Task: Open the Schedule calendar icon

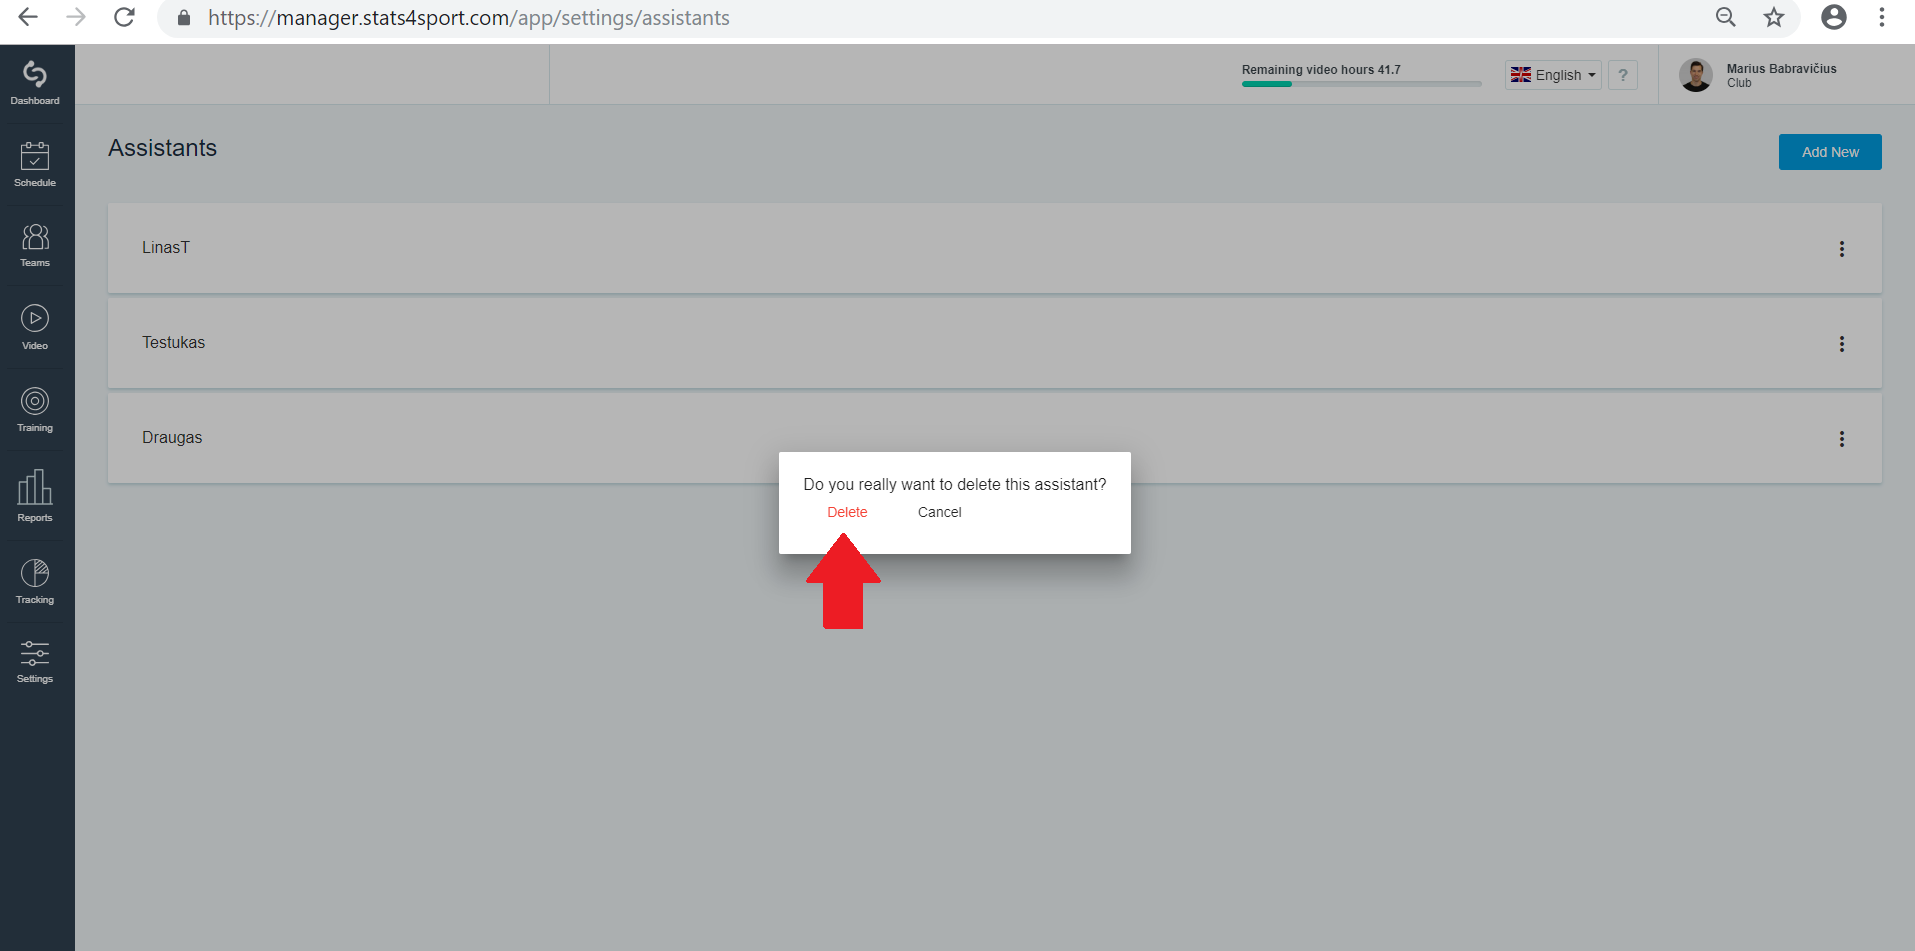Action: click(x=35, y=156)
